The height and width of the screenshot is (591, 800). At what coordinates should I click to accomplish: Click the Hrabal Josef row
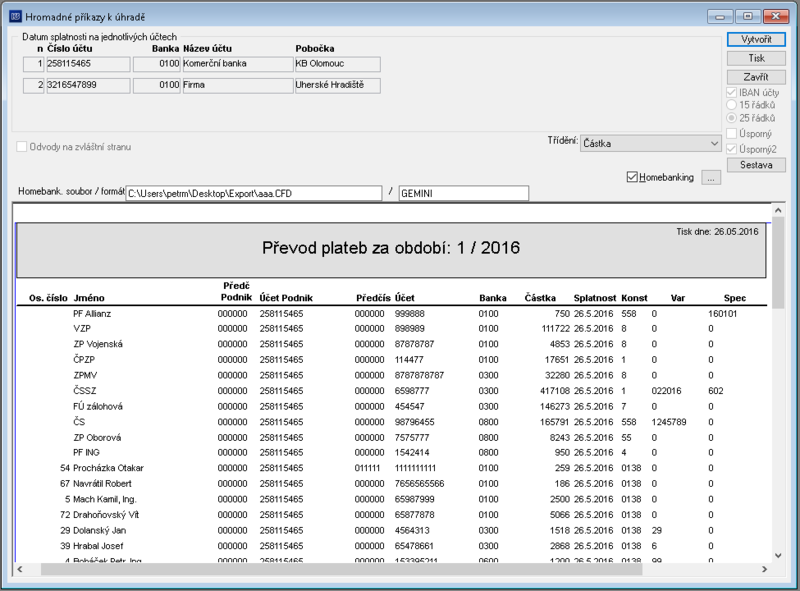pyautogui.click(x=392, y=546)
